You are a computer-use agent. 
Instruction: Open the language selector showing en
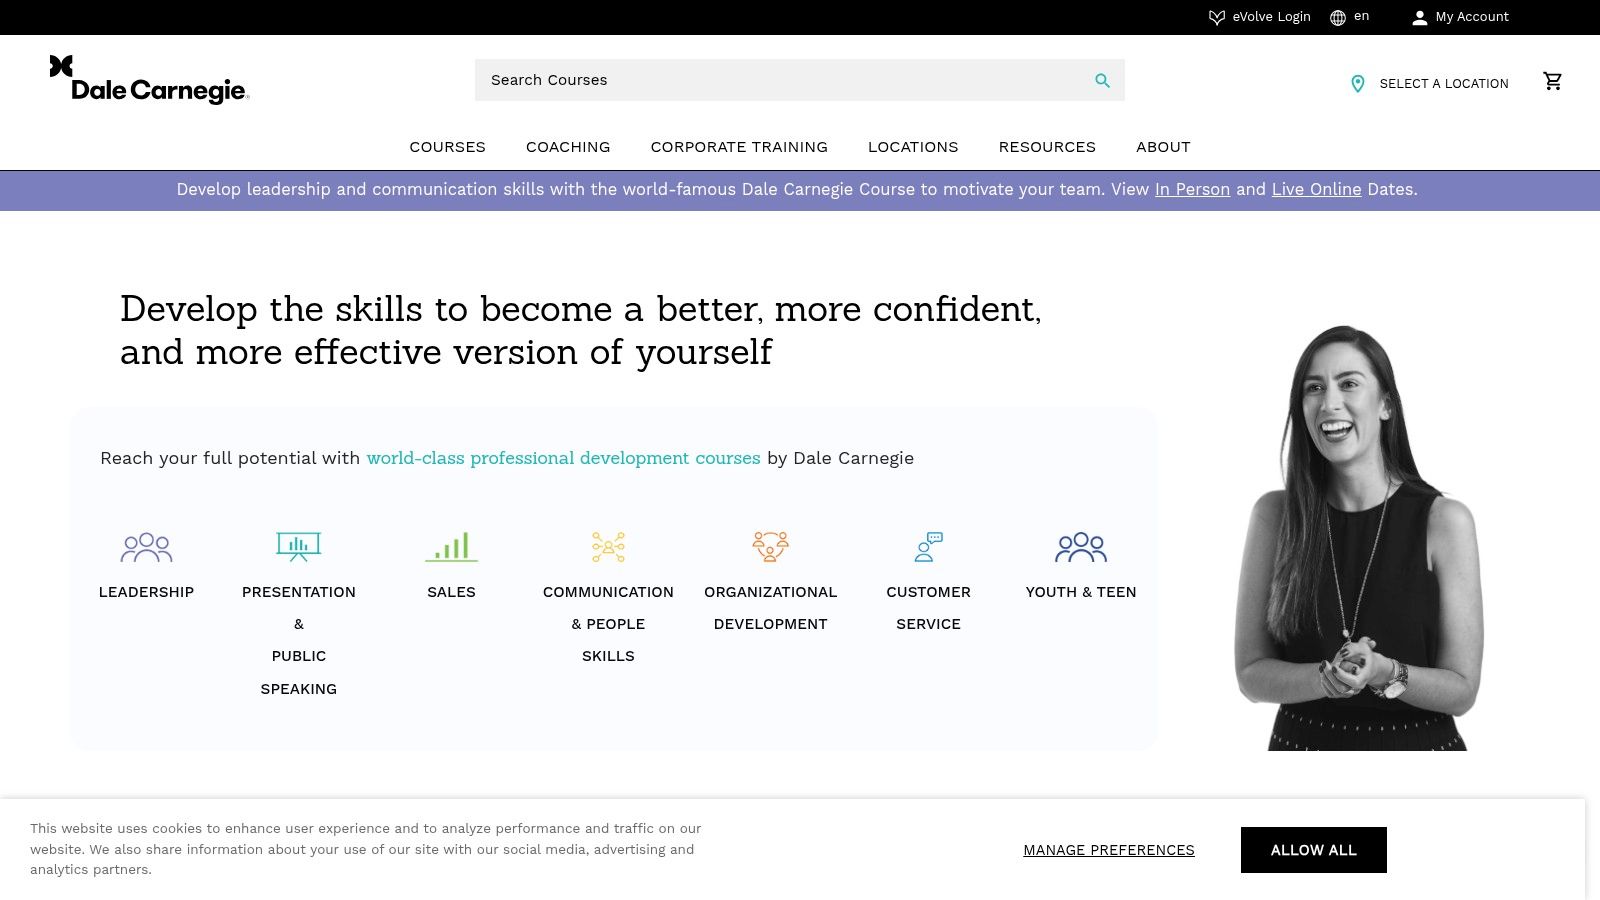[1348, 16]
